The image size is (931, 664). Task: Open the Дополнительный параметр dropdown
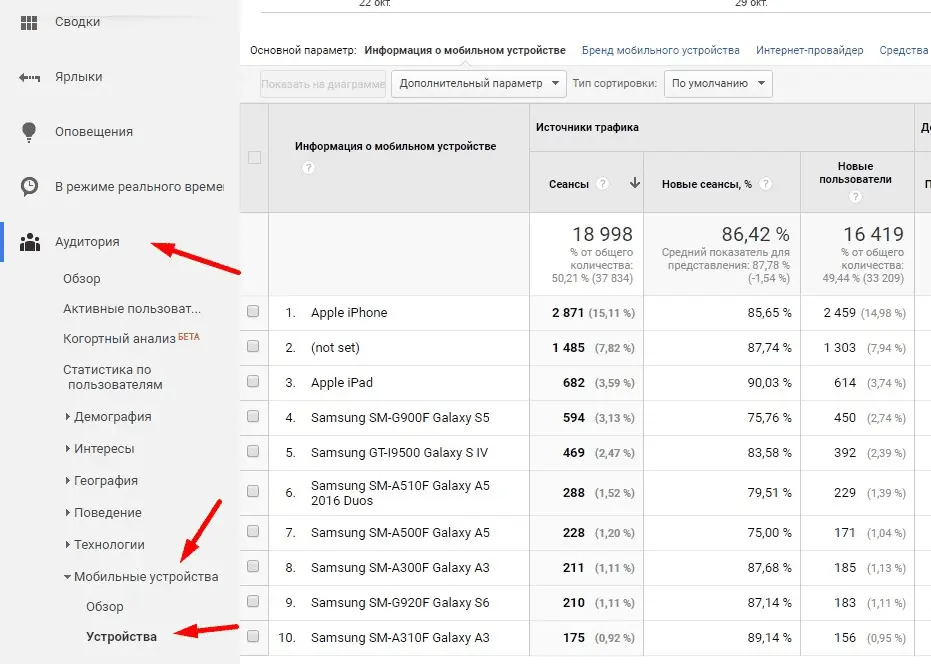tap(479, 84)
